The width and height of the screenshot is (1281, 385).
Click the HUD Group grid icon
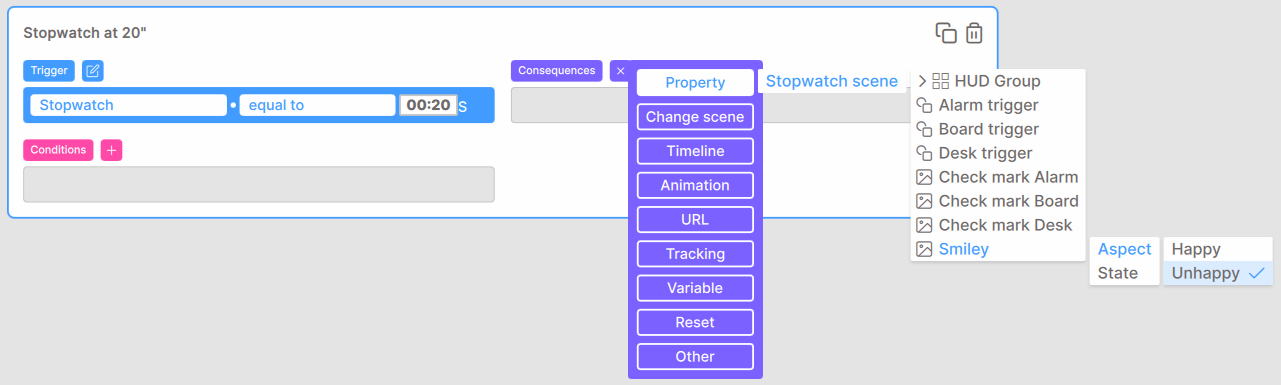pos(941,81)
